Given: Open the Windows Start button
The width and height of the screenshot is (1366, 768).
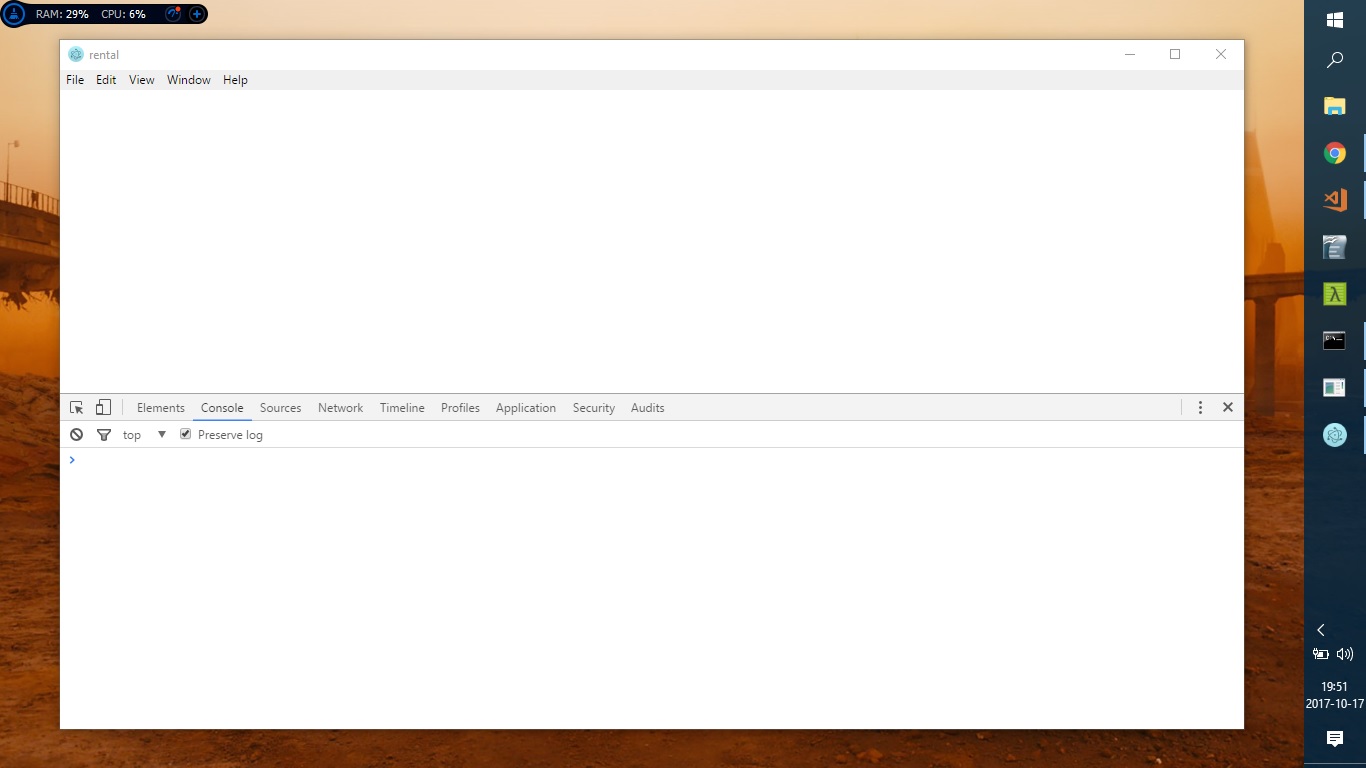Looking at the screenshot, I should pos(1334,19).
